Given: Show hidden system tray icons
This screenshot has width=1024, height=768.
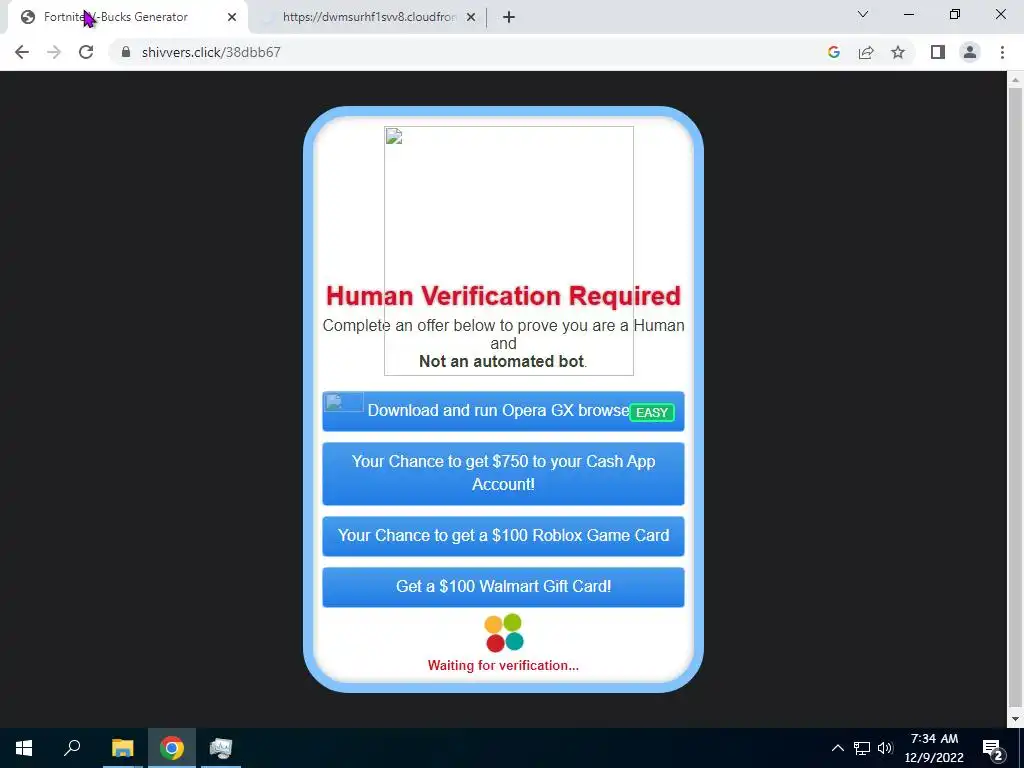Looking at the screenshot, I should point(837,748).
